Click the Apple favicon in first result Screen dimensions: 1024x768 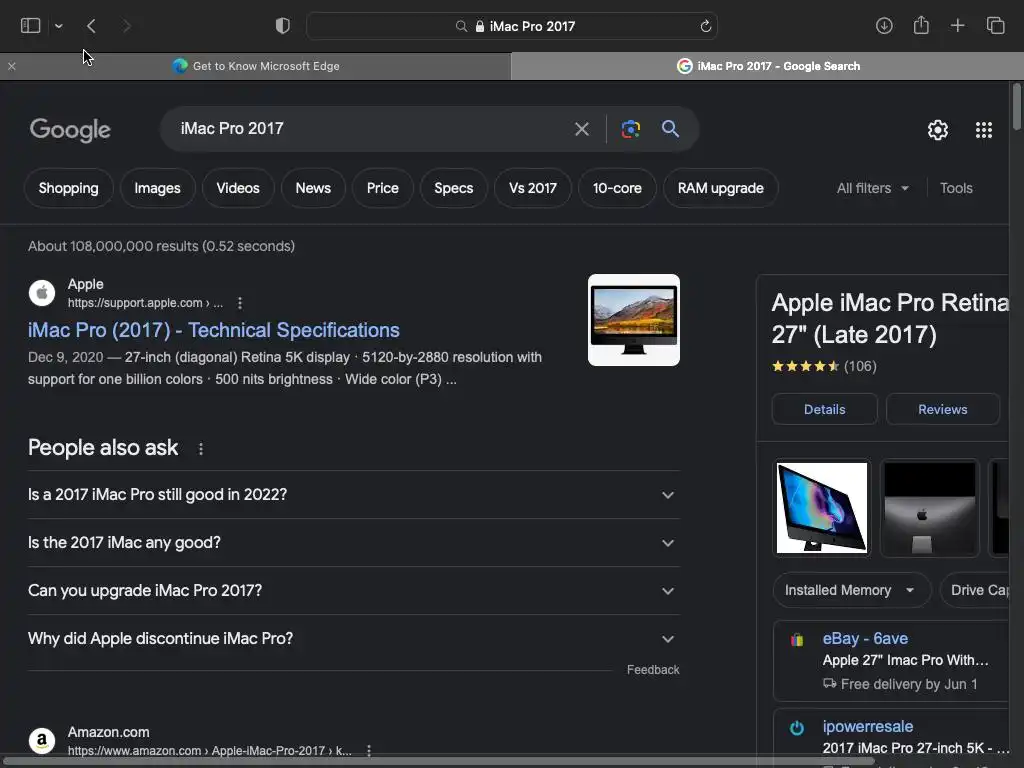(x=42, y=293)
